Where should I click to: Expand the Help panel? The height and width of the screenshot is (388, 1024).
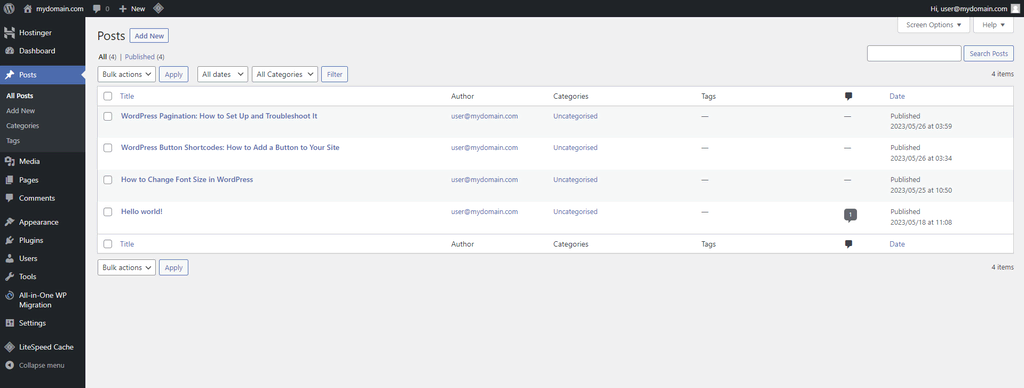[x=993, y=25]
